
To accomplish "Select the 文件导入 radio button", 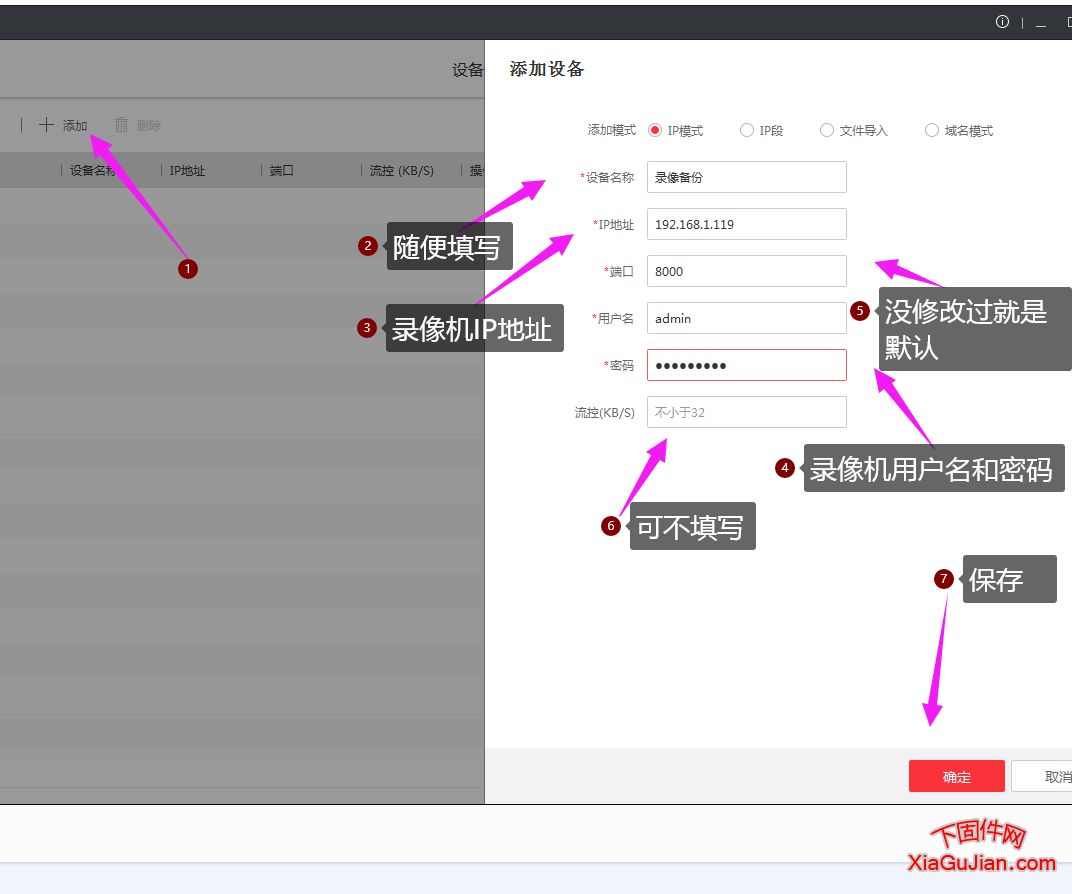I will click(x=827, y=130).
